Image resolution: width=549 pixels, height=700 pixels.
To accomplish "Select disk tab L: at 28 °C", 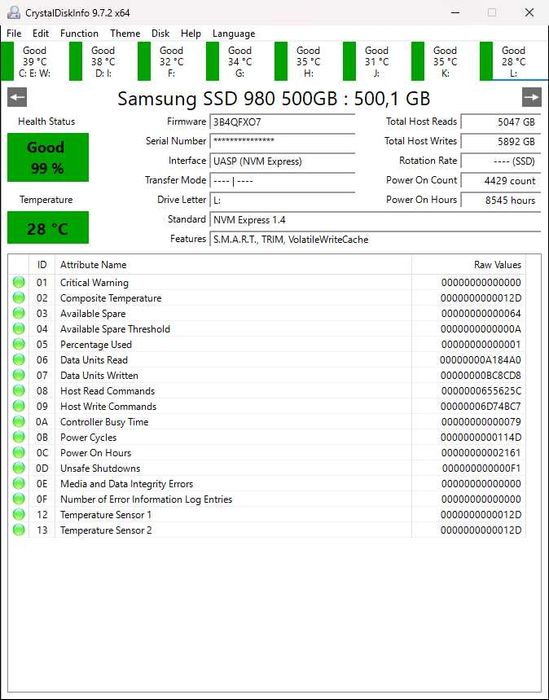I will [x=513, y=62].
